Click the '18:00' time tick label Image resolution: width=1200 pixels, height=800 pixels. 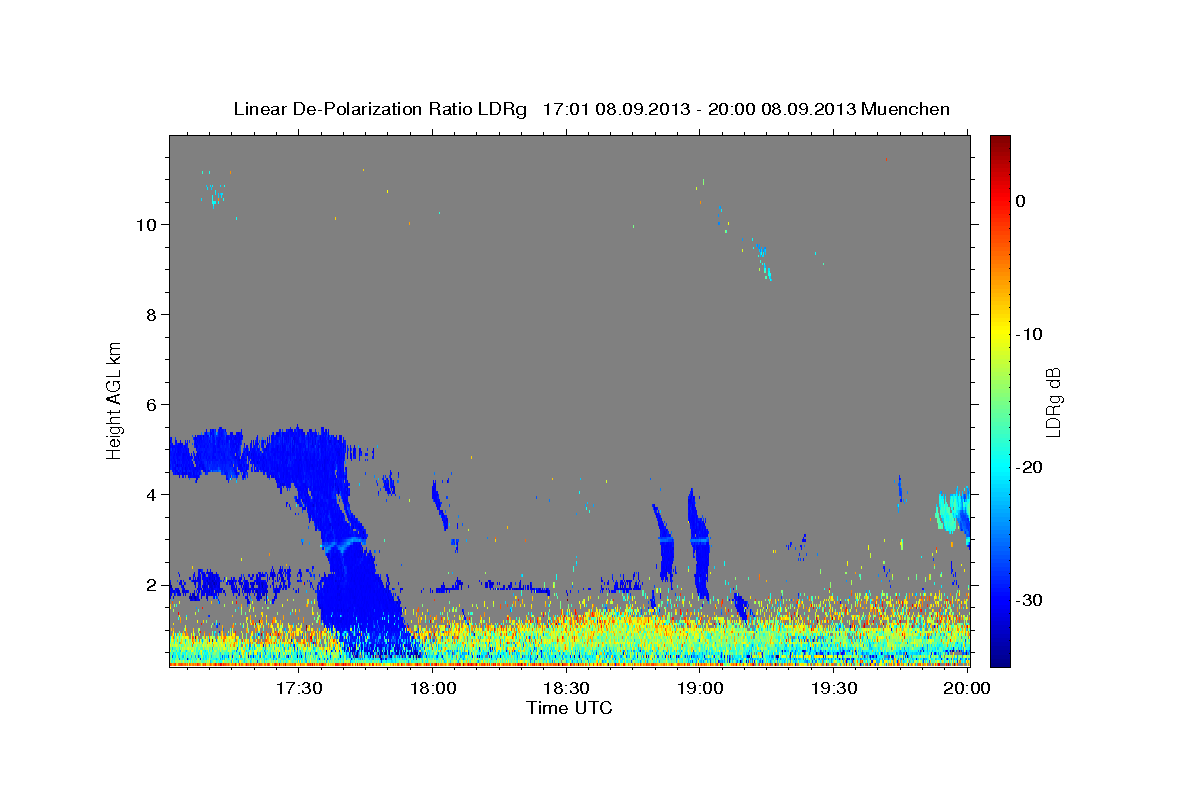point(434,689)
